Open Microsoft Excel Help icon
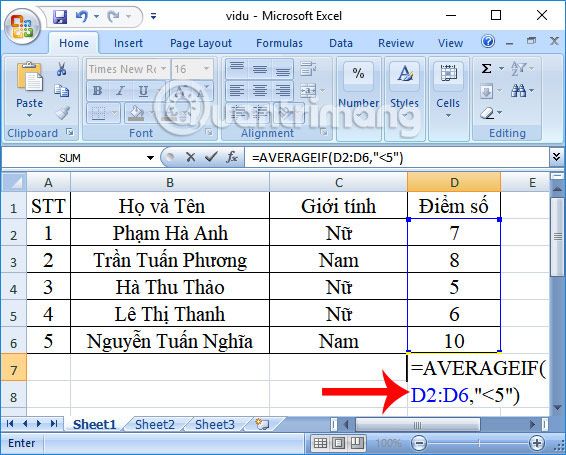The image size is (566, 455). 488,42
